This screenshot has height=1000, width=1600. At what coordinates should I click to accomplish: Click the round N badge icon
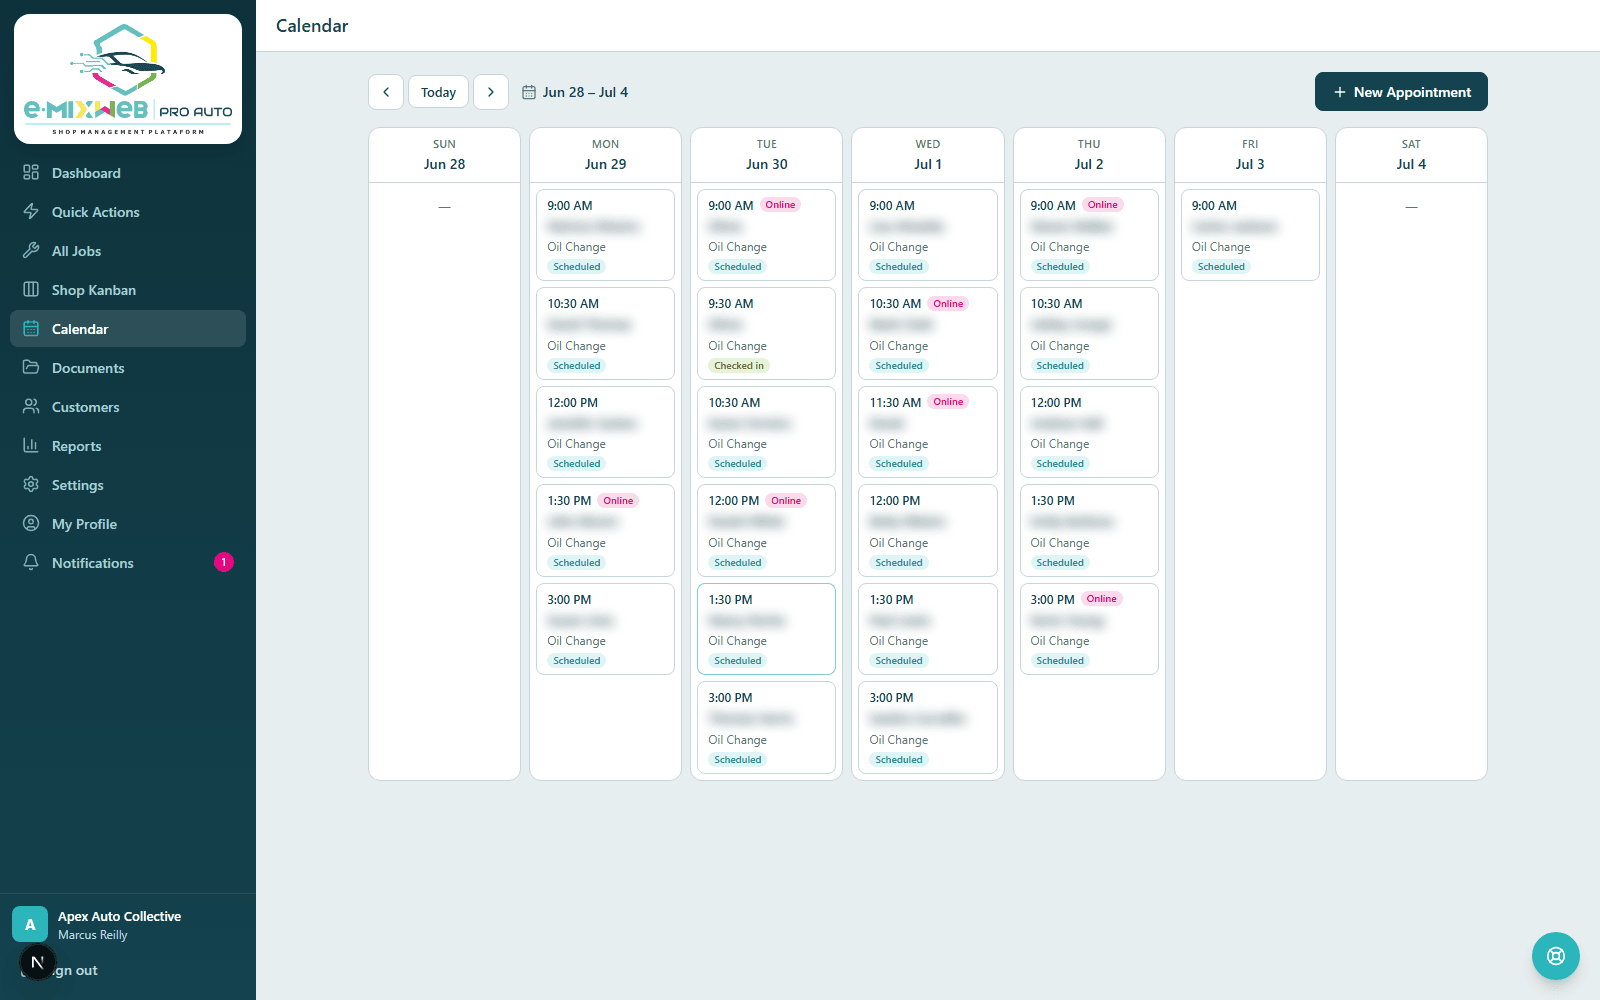click(x=37, y=963)
